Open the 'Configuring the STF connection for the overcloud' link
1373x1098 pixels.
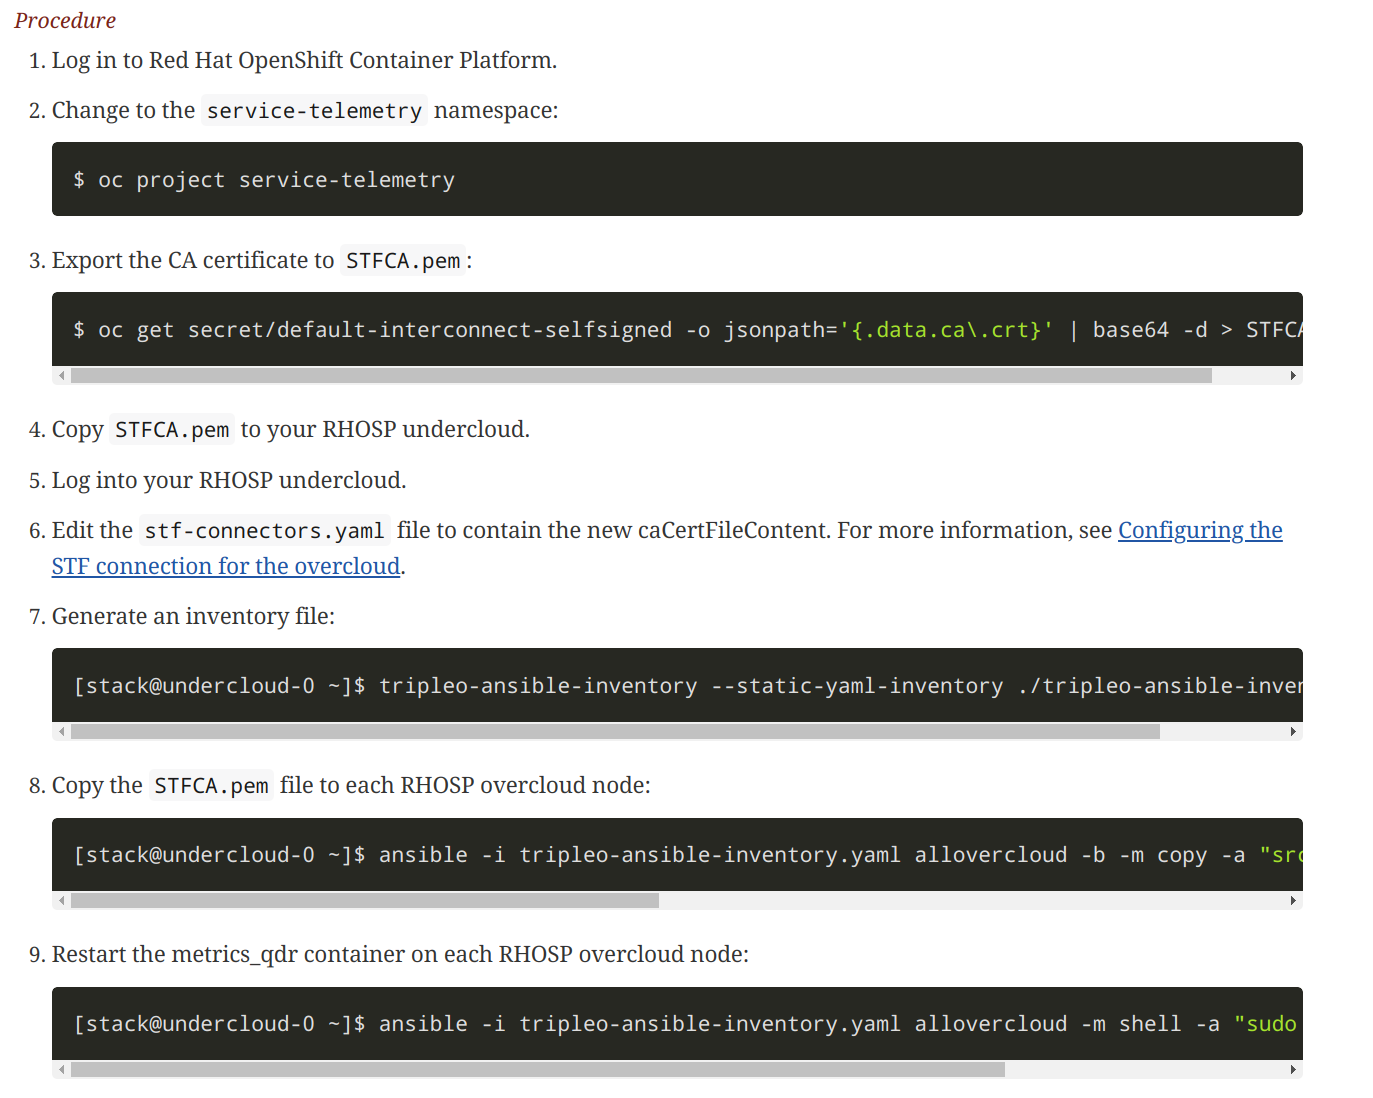tap(1199, 531)
